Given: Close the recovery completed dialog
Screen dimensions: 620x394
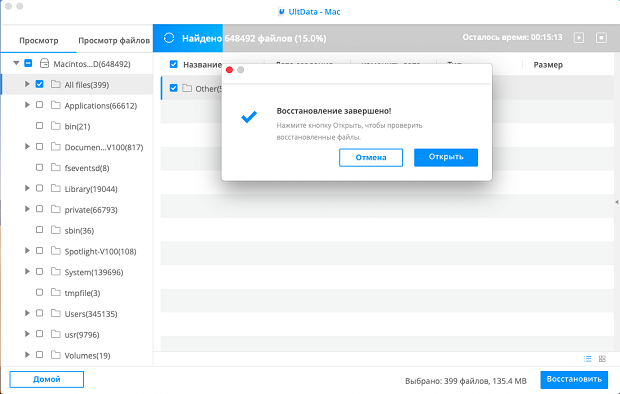Looking at the screenshot, I should click(229, 70).
